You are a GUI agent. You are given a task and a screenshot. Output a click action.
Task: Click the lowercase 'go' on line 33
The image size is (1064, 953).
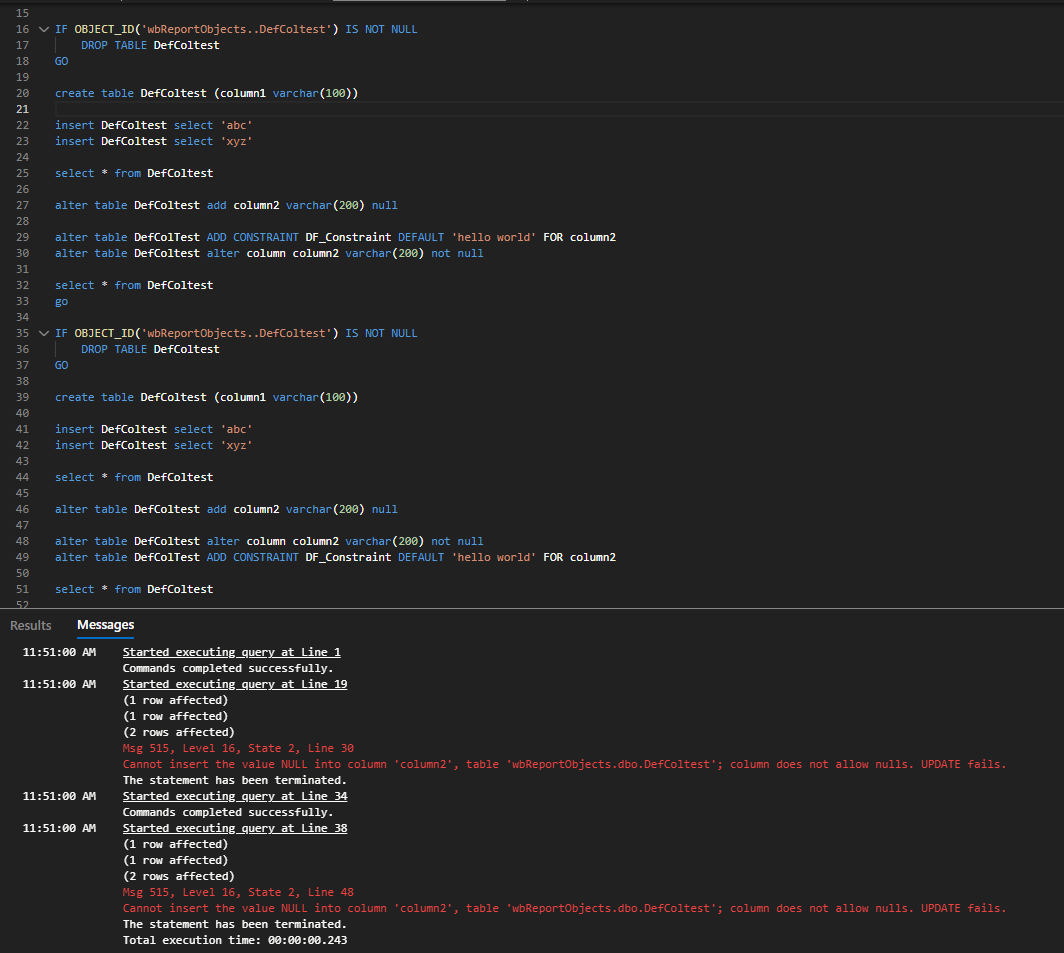point(61,301)
